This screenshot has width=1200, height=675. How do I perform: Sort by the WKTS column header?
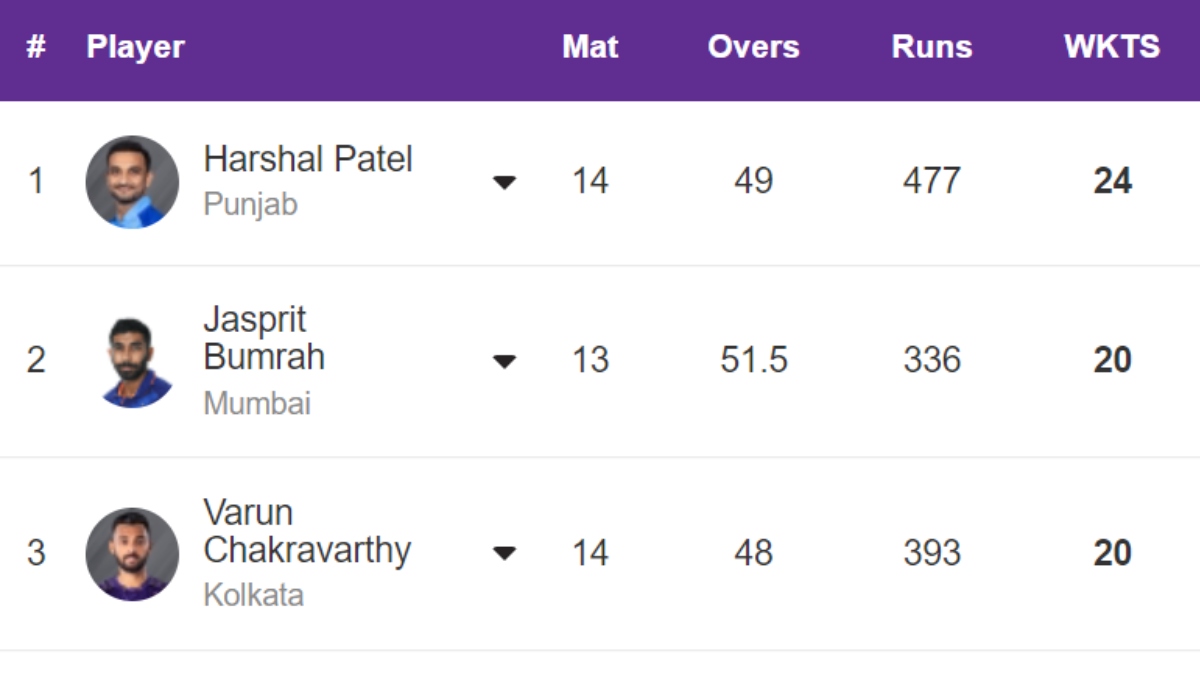(1111, 47)
